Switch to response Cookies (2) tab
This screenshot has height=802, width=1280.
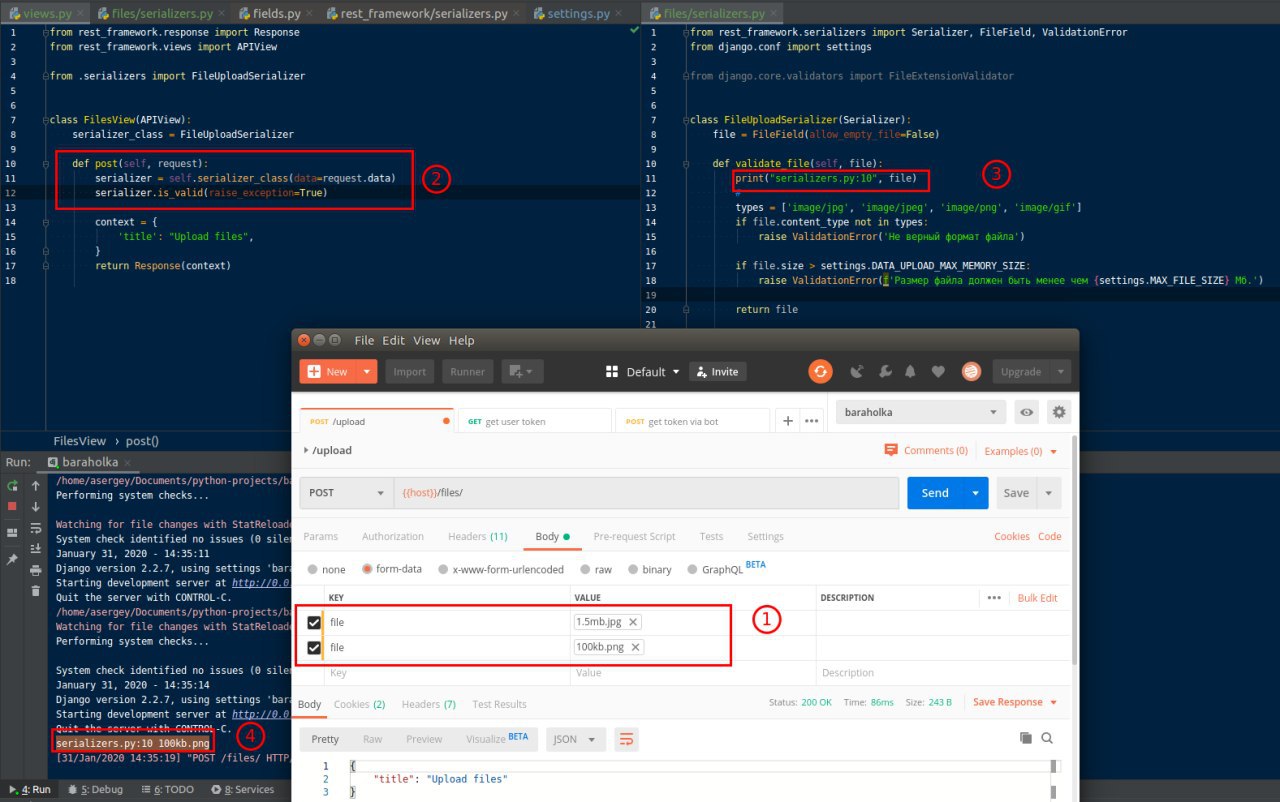(359, 704)
